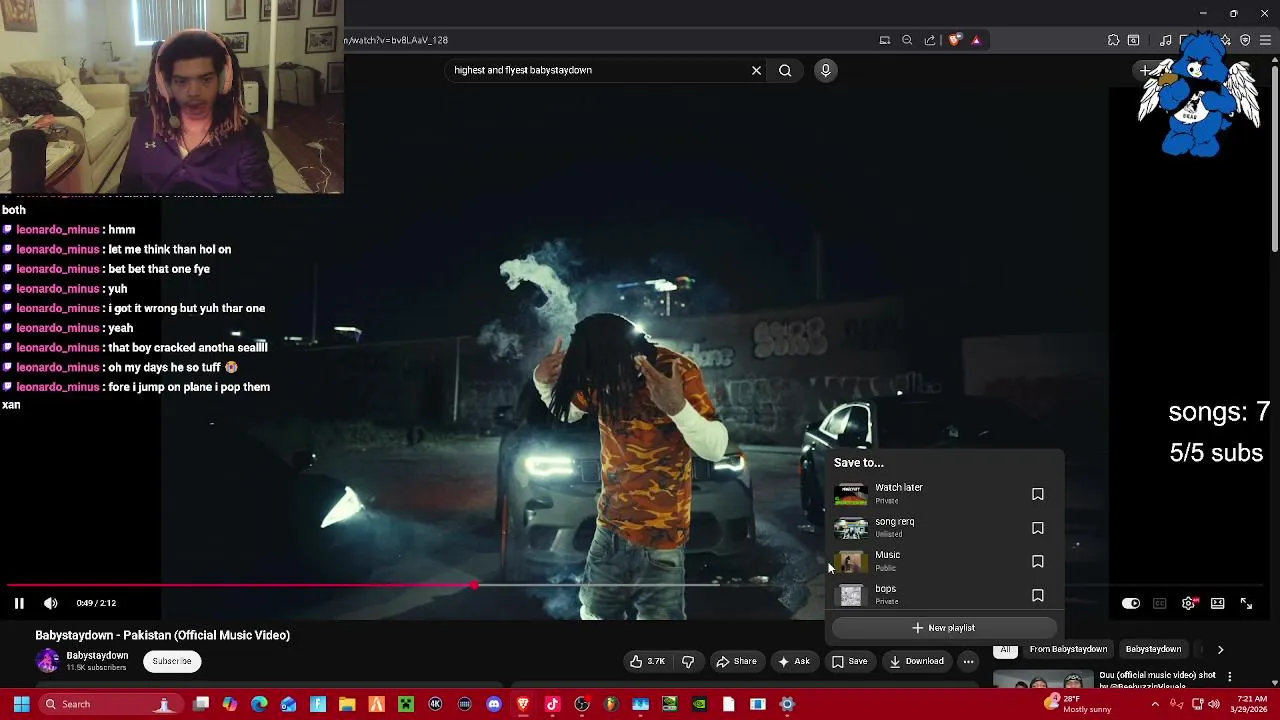Click the share page icon in address bar
The image size is (1280, 720).
coord(930,40)
